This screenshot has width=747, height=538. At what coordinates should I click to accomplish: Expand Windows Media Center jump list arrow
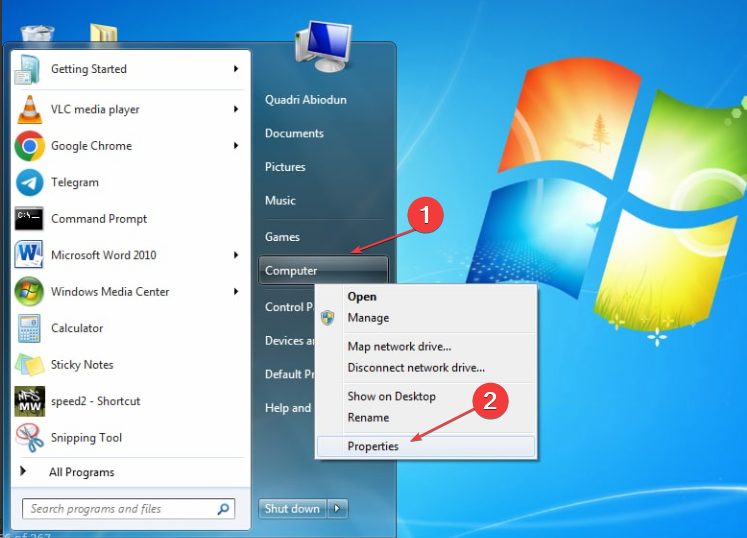point(236,291)
